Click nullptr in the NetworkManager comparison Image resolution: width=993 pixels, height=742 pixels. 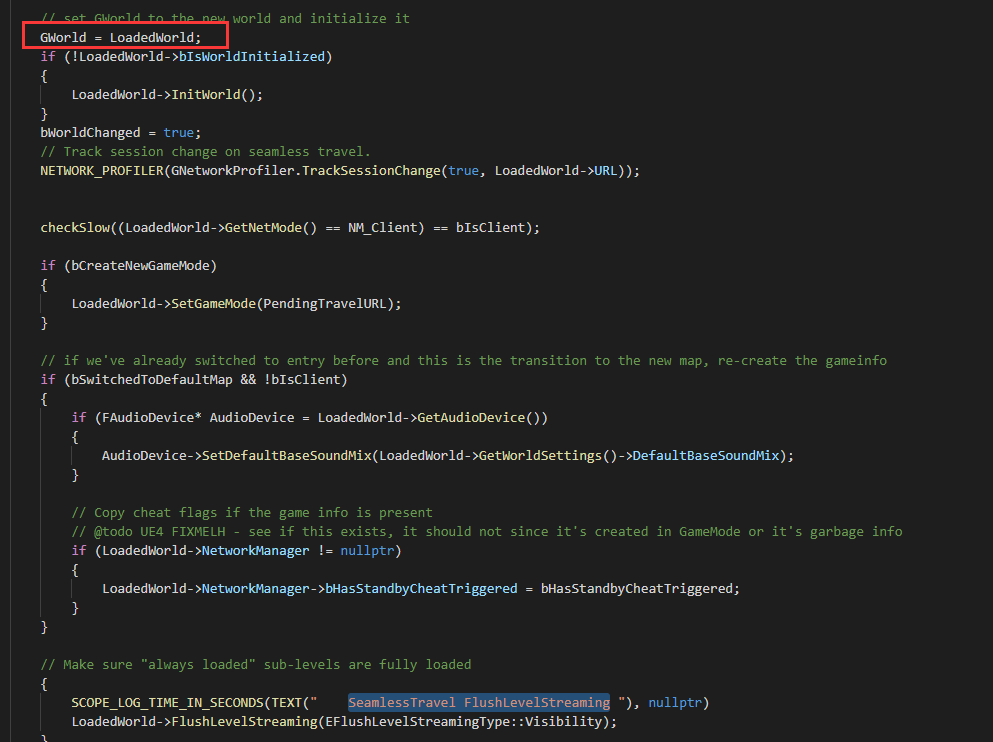[x=370, y=550]
